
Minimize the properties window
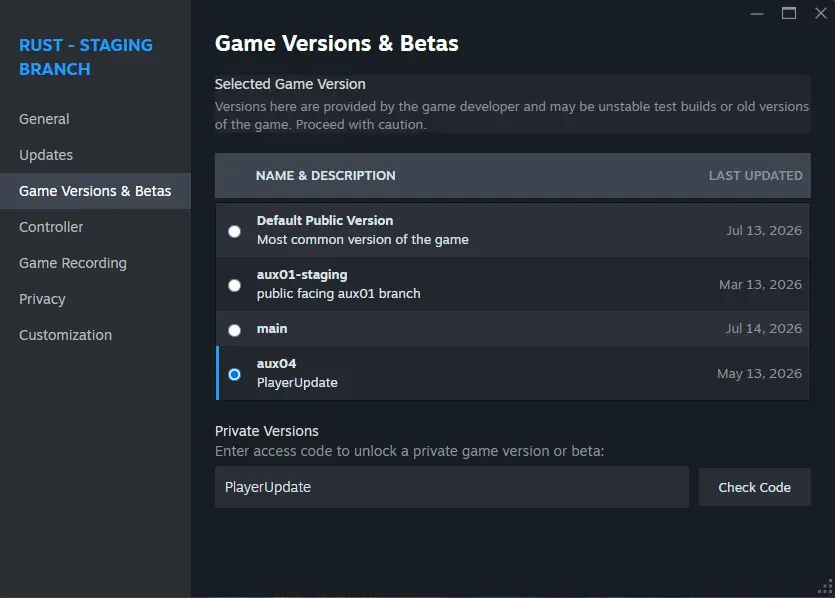(757, 13)
